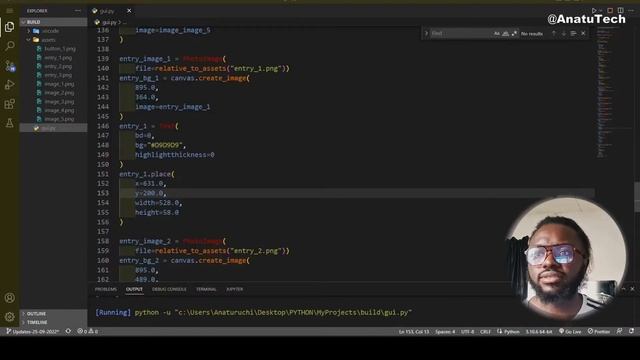Collapse the BUILD root folder

[53, 22]
